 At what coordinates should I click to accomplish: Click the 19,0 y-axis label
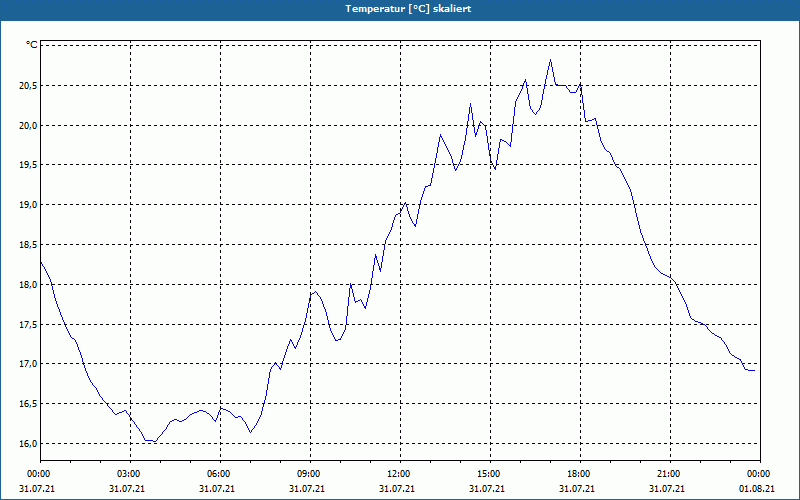pos(28,205)
